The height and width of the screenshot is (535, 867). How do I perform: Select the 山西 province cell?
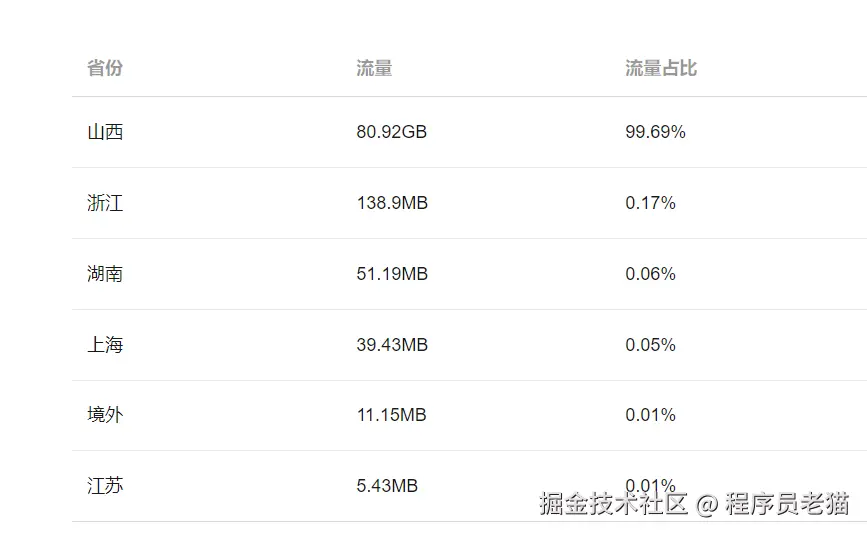(105, 132)
